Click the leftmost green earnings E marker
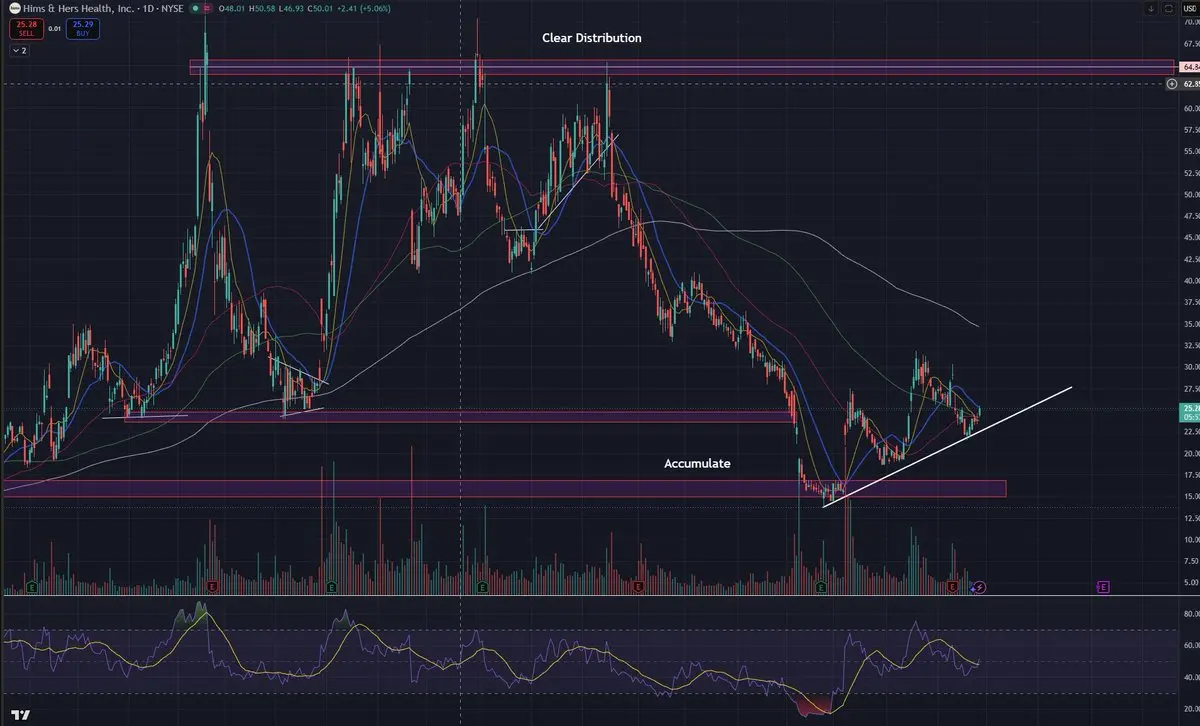 (32, 586)
